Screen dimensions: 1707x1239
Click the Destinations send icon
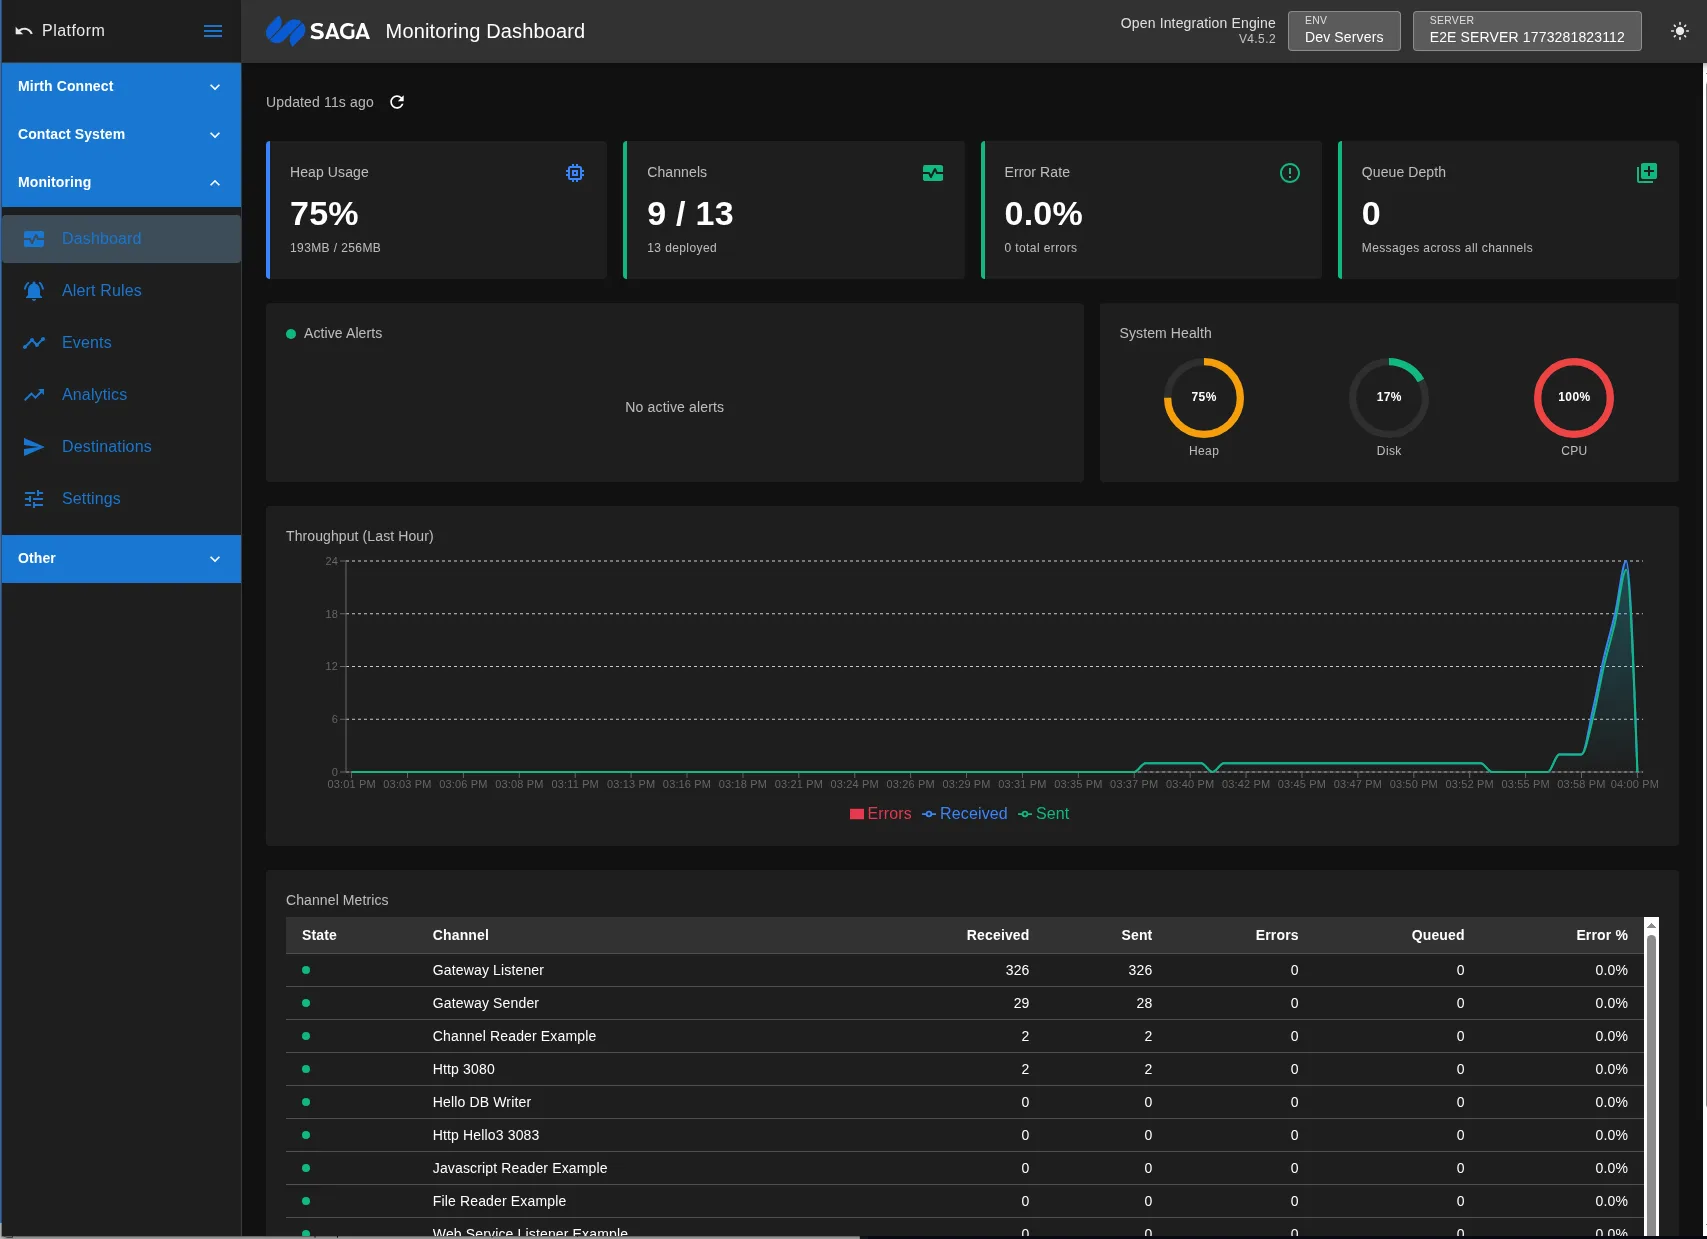coord(34,446)
